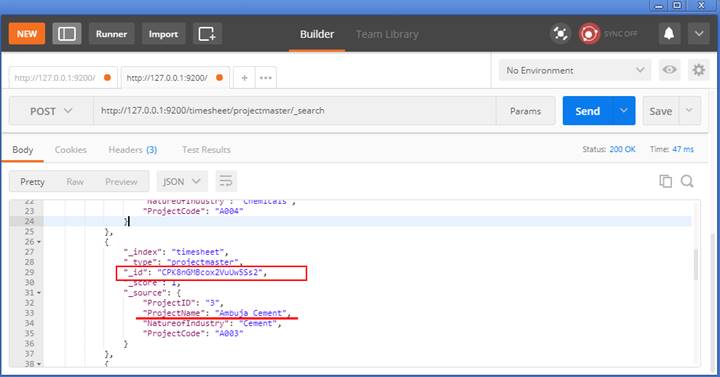The width and height of the screenshot is (720, 377).
Task: Select the first greyed request tab
Action: tap(62, 78)
